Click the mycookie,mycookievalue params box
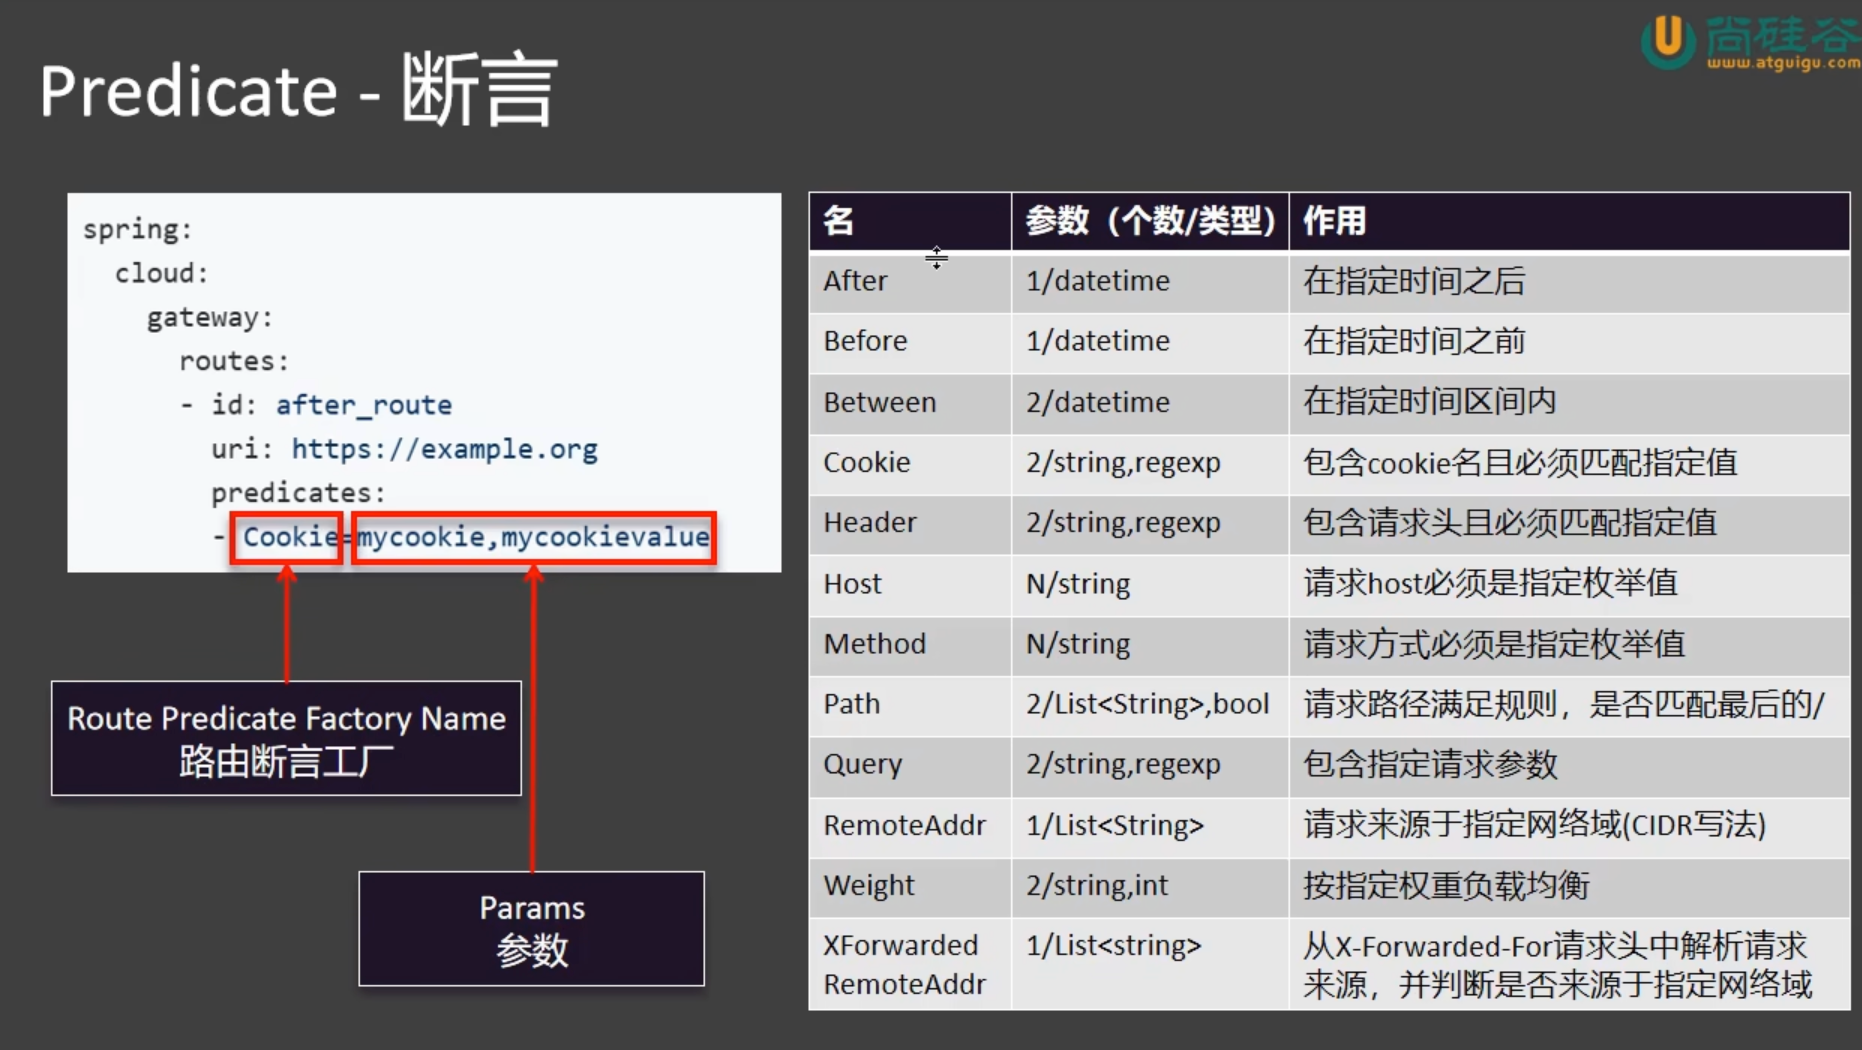The image size is (1862, 1050). [534, 538]
